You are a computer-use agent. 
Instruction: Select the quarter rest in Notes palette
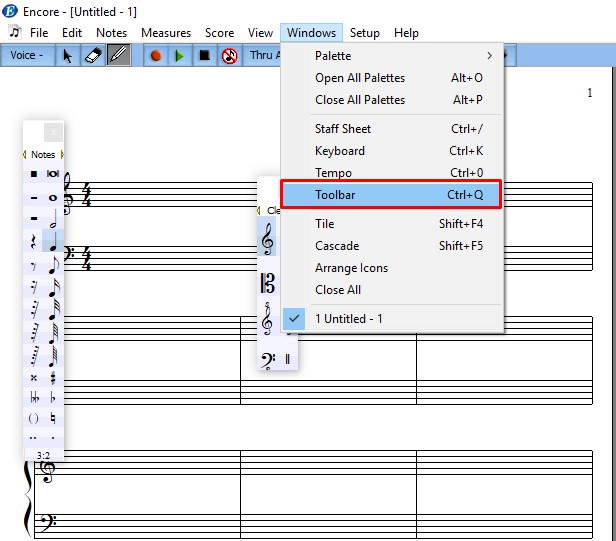[x=34, y=242]
